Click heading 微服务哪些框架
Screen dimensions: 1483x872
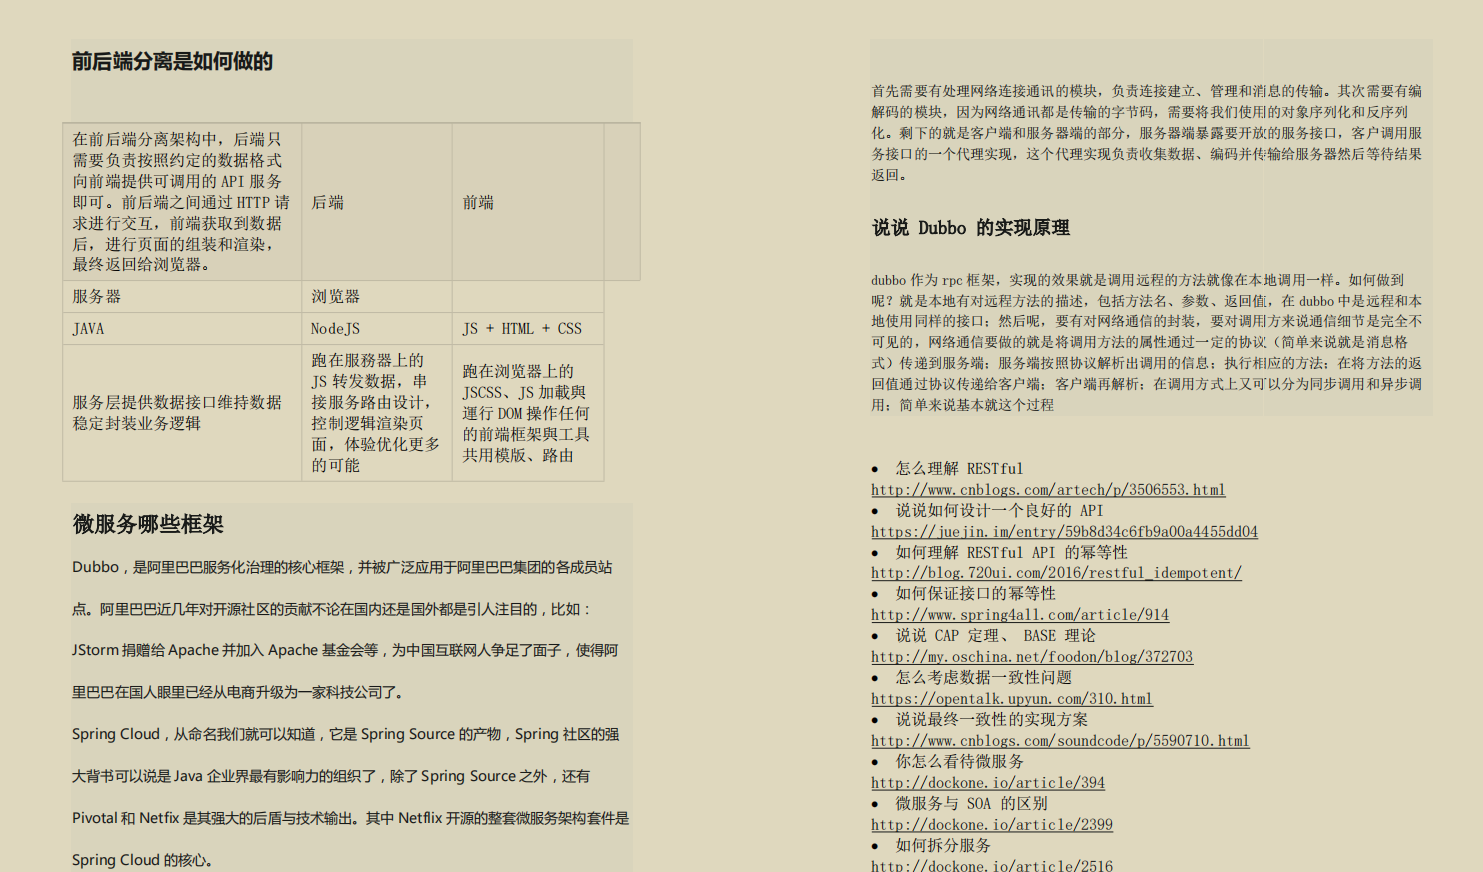[148, 524]
